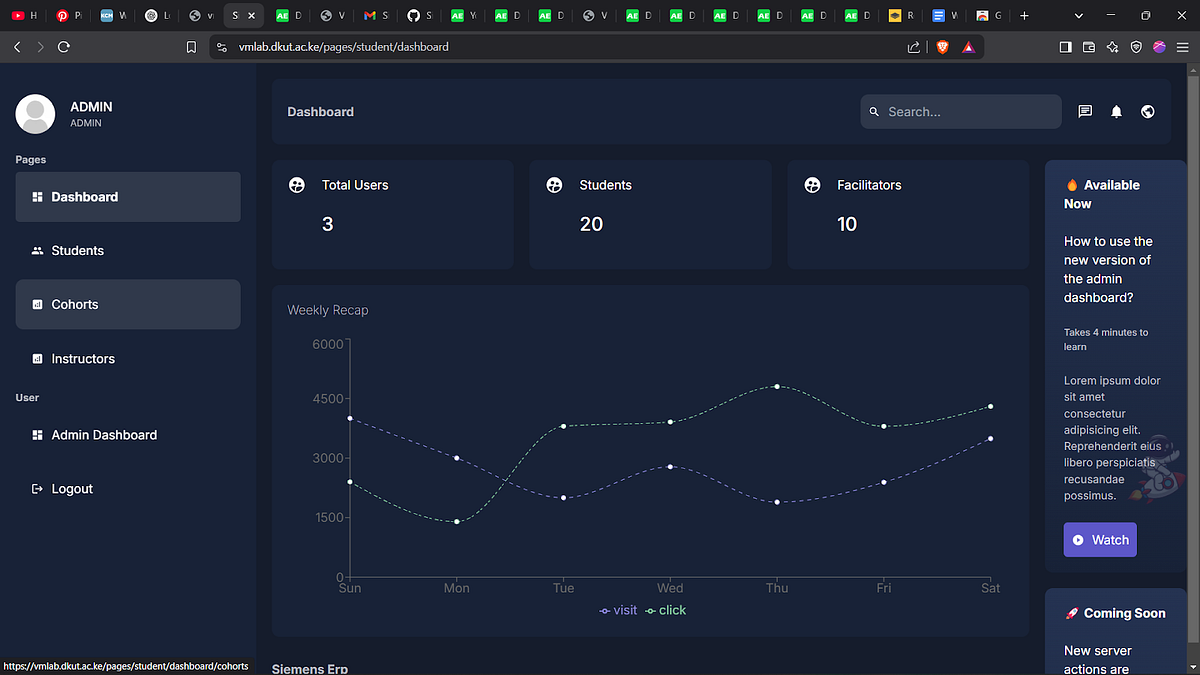Focus the Search input field

coord(961,112)
